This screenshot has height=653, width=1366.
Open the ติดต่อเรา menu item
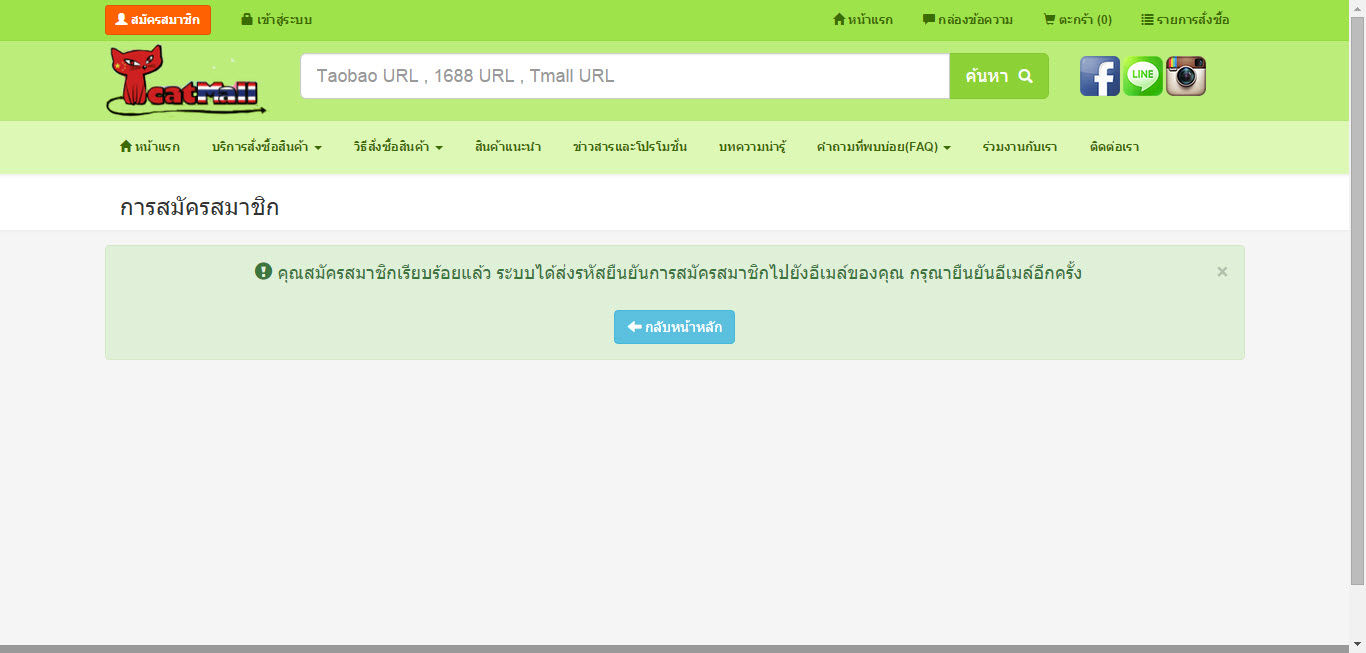click(1114, 147)
